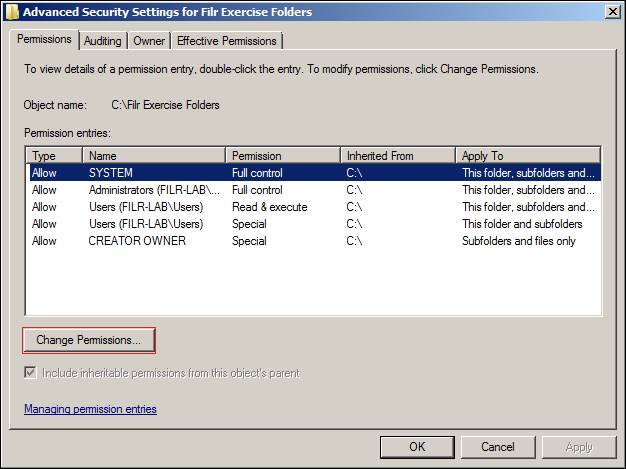Click the Apply To column header
The height and width of the screenshot is (469, 626).
528,156
